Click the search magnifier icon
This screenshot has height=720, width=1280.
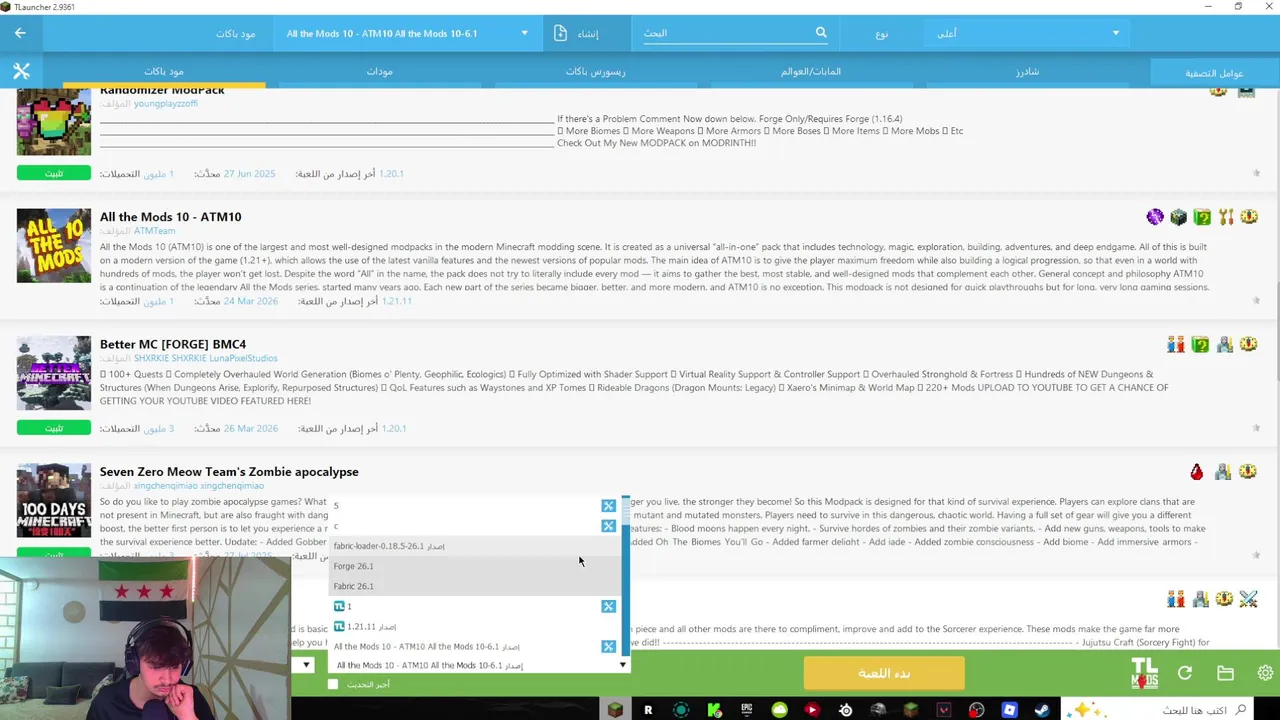821,33
